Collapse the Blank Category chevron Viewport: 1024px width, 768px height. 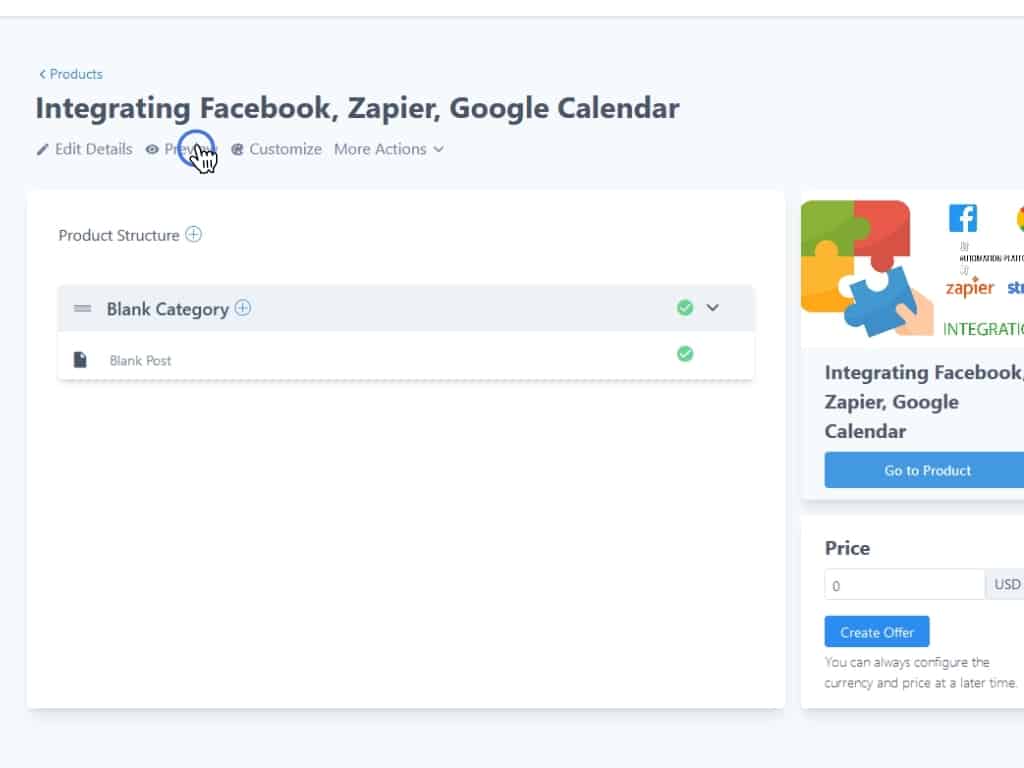click(x=713, y=308)
